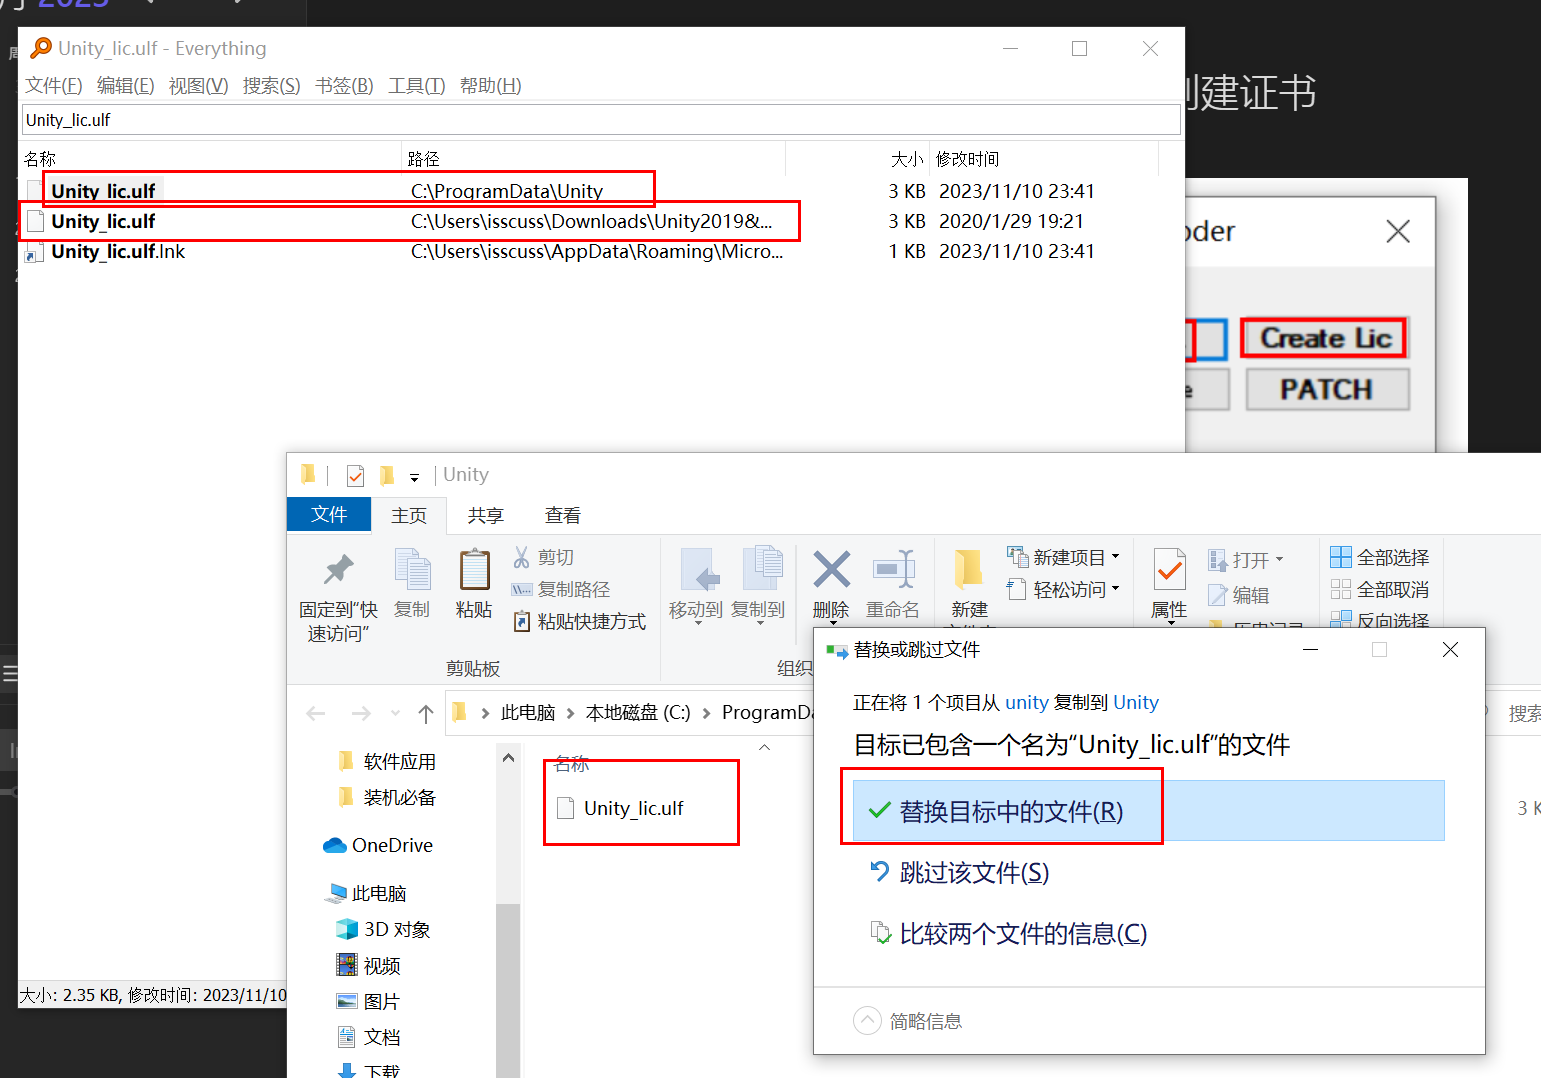The width and height of the screenshot is (1541, 1078).
Task: Click the PATCH button
Action: (1327, 389)
